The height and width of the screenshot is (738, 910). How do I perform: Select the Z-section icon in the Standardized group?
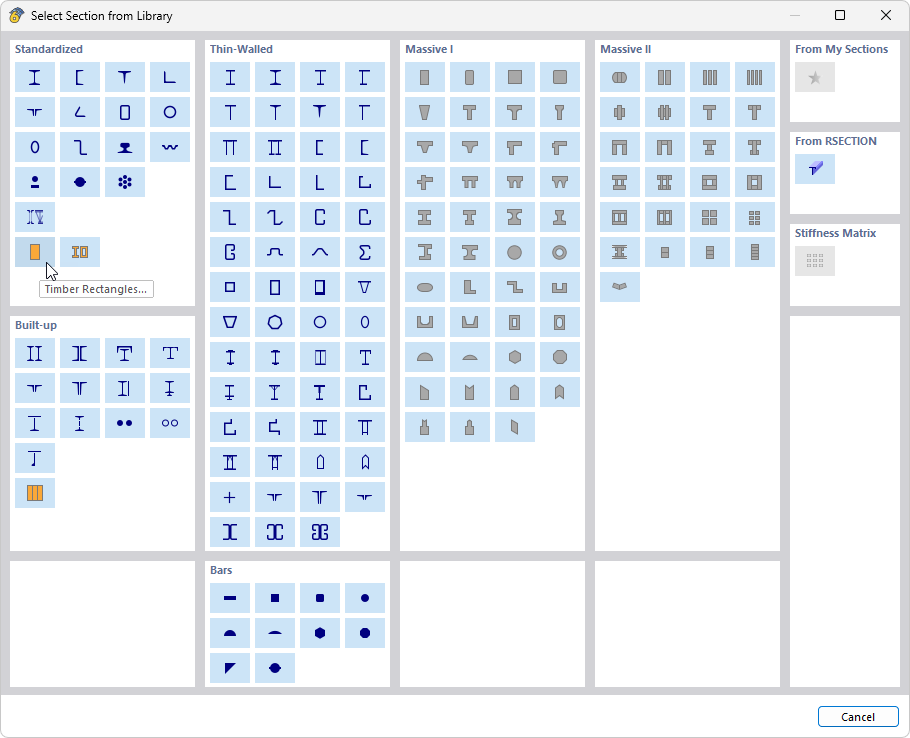[x=80, y=147]
